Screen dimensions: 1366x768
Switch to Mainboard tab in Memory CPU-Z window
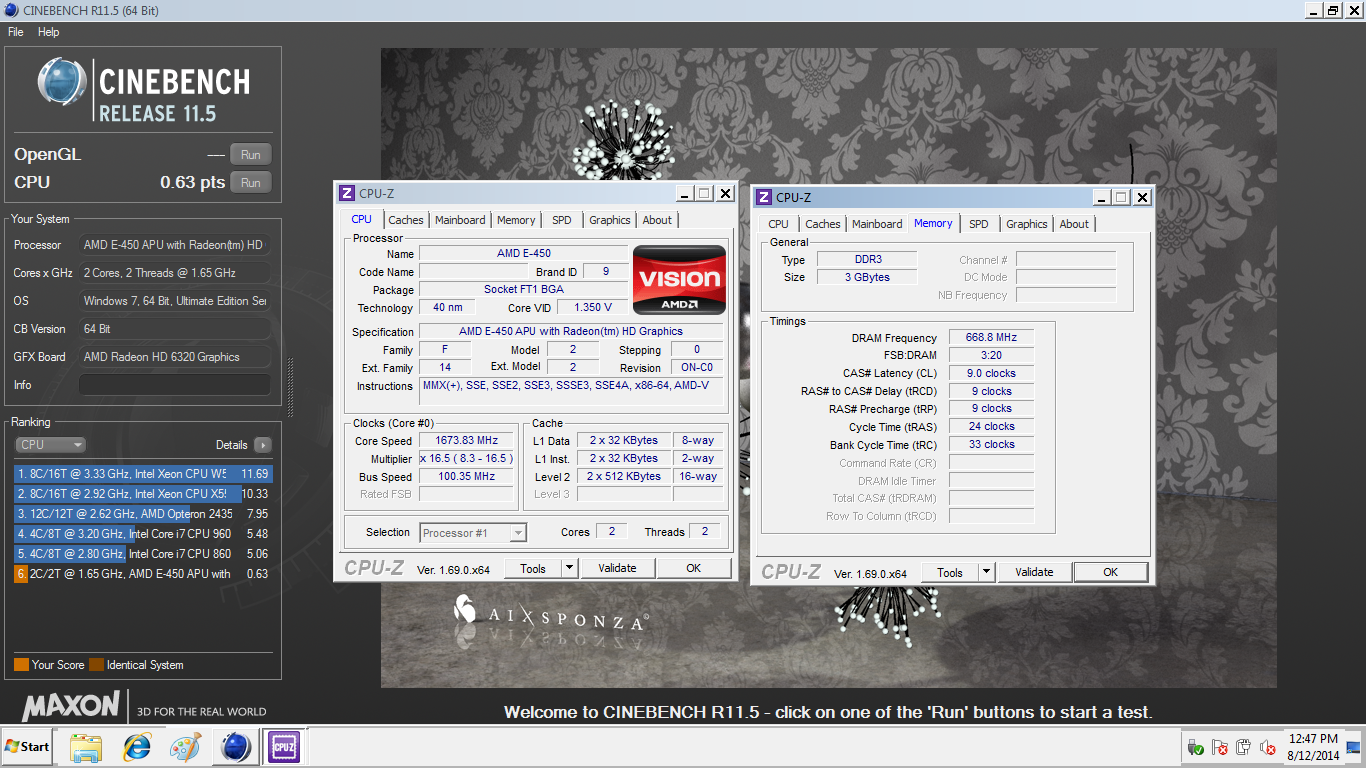(877, 224)
